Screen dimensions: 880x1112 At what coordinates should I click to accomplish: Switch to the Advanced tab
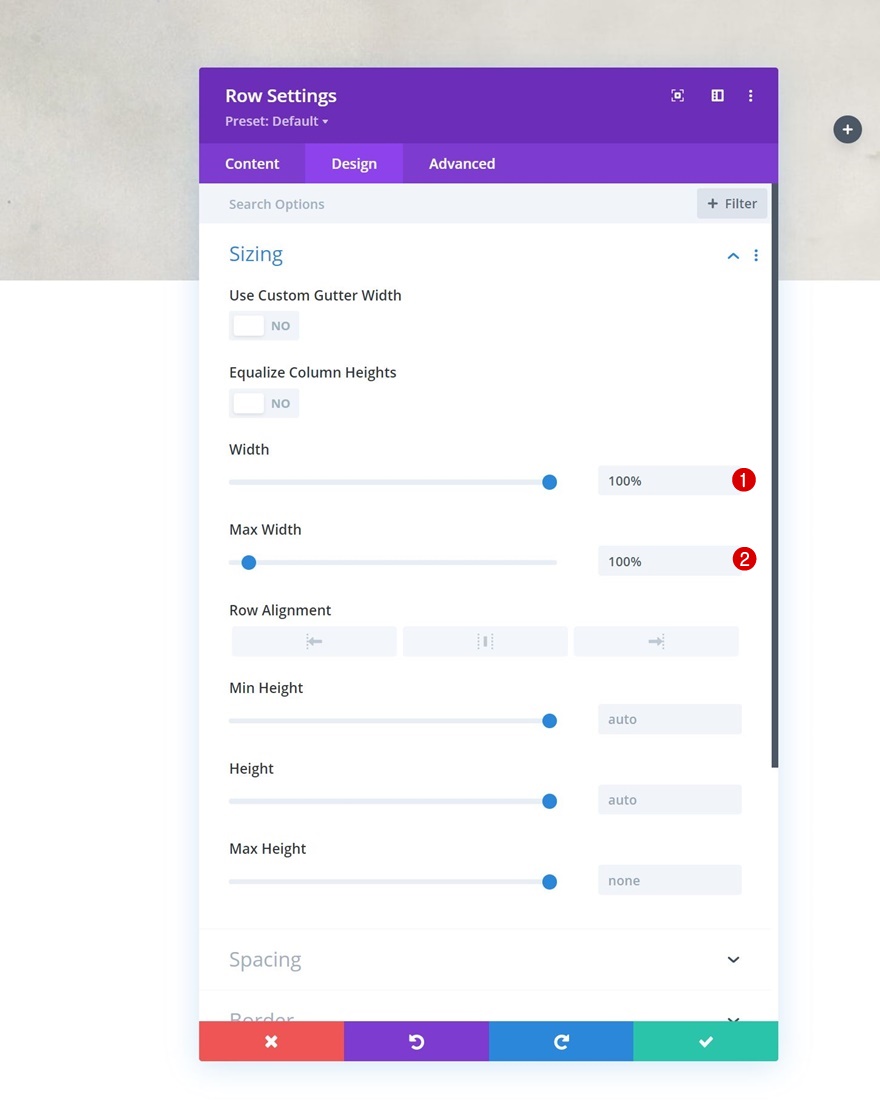tap(462, 164)
